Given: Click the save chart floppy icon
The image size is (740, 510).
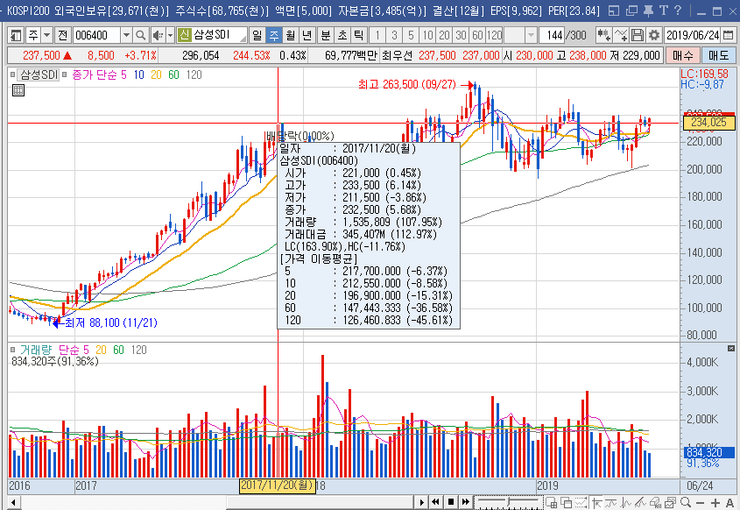Looking at the screenshot, I should pyautogui.click(x=637, y=35).
